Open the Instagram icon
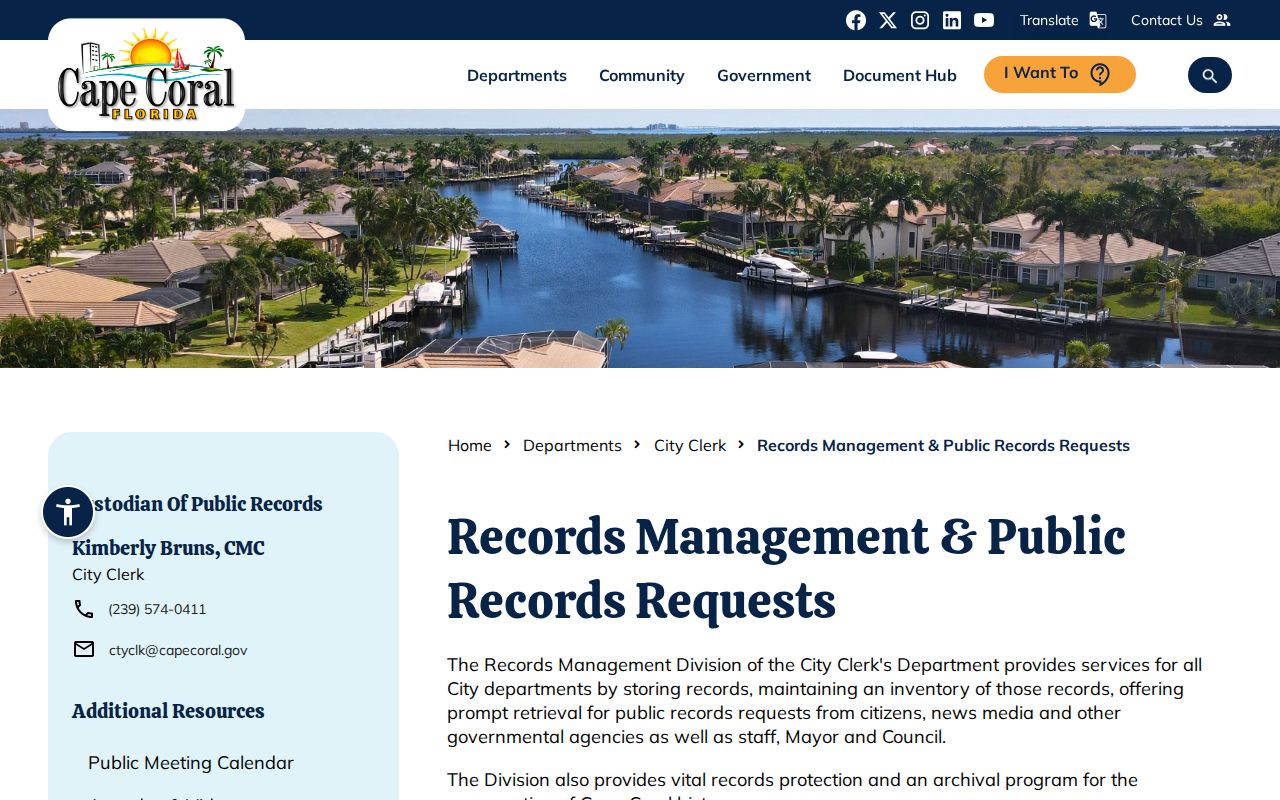 click(x=920, y=20)
